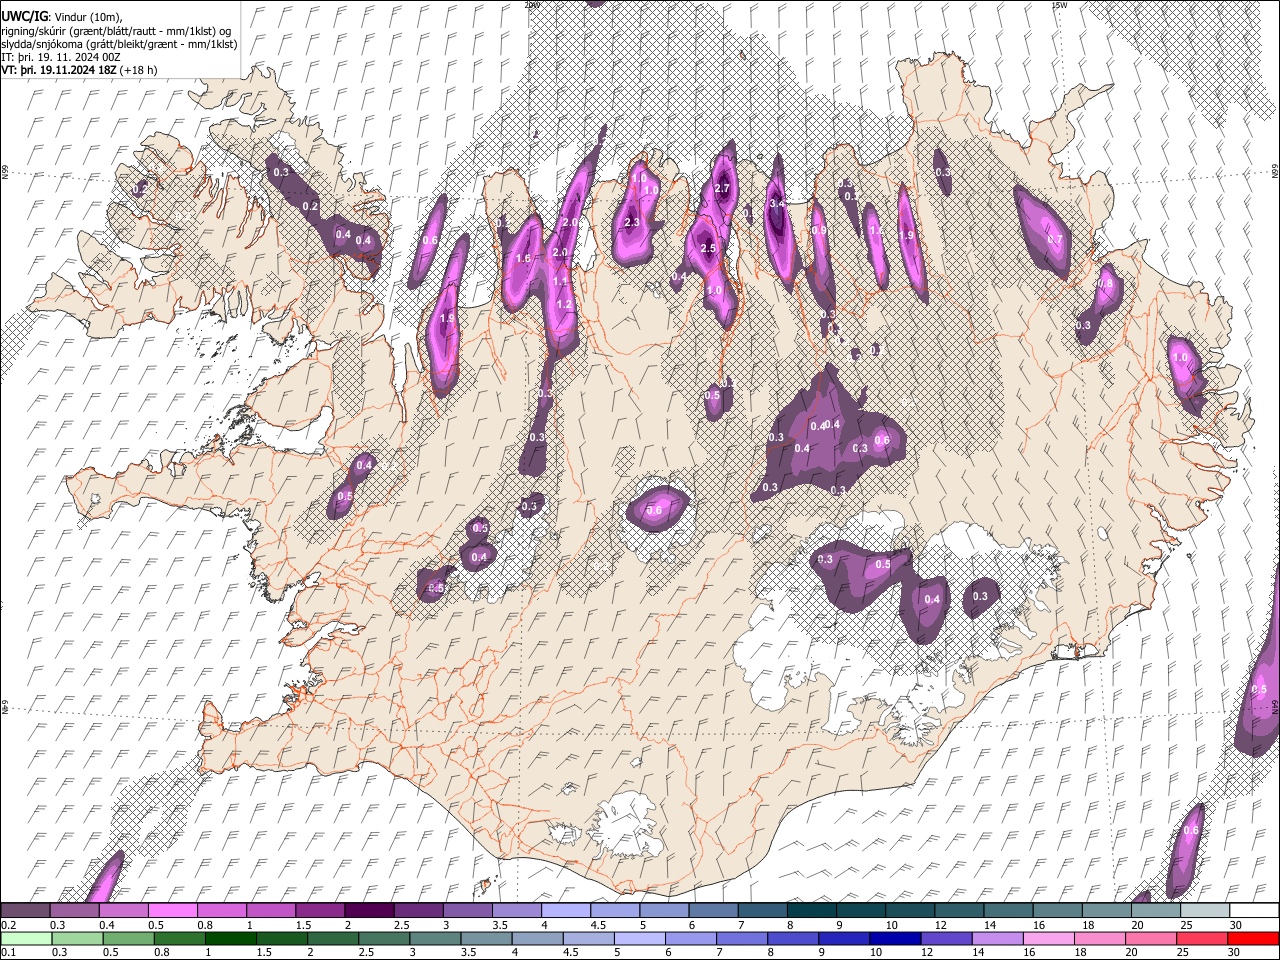
Task: Click the 0.7 snowfall value in the northeast
Action: coord(1054,240)
